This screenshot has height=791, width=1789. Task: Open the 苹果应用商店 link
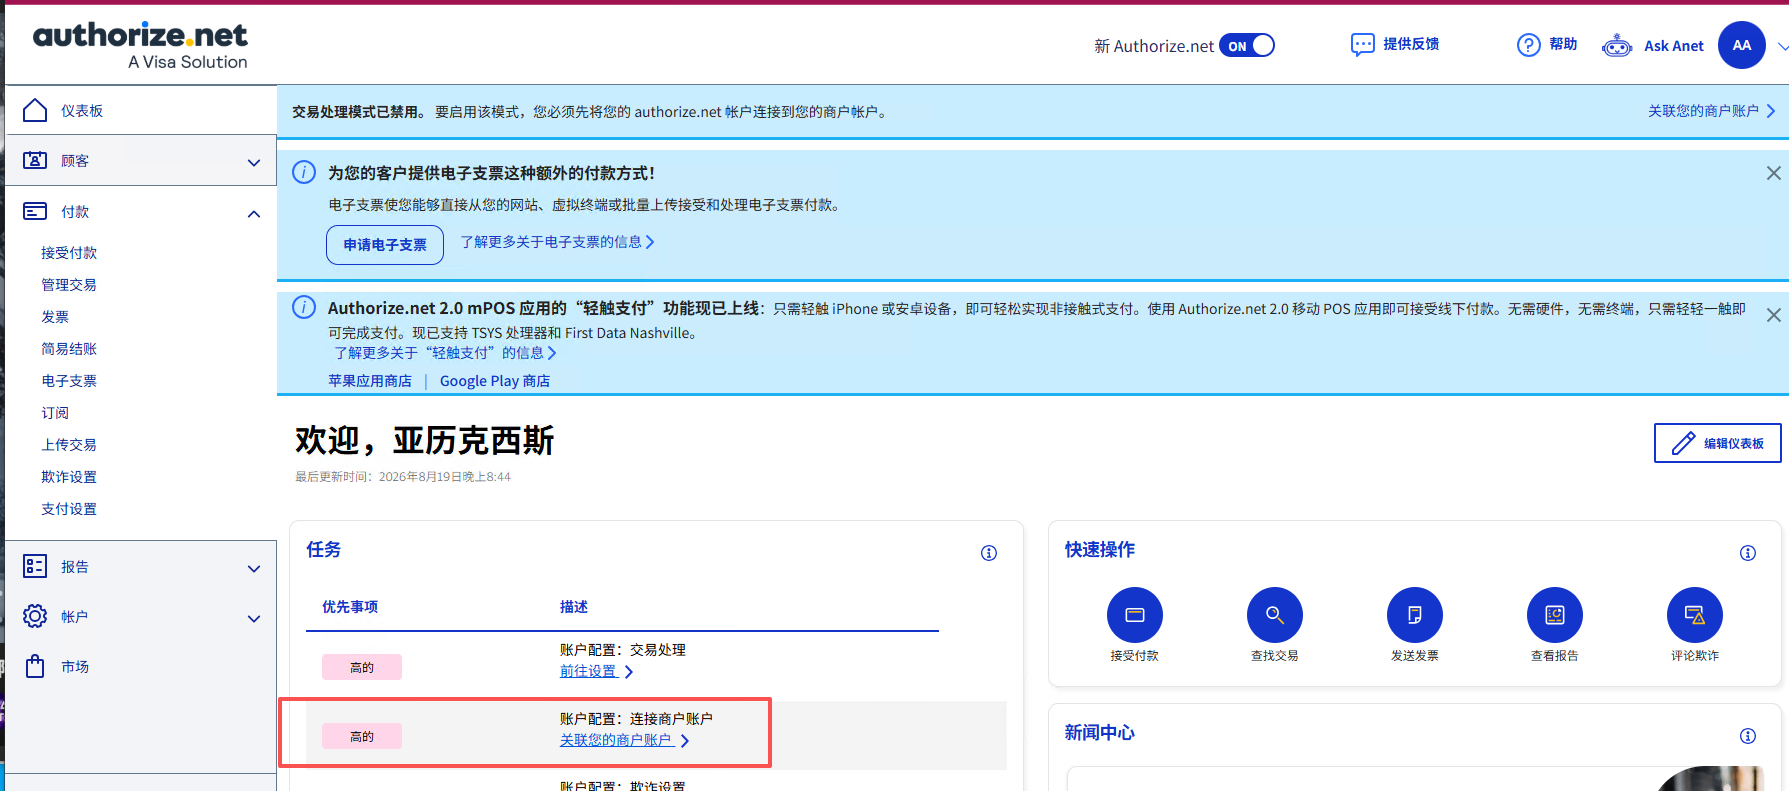tap(370, 381)
